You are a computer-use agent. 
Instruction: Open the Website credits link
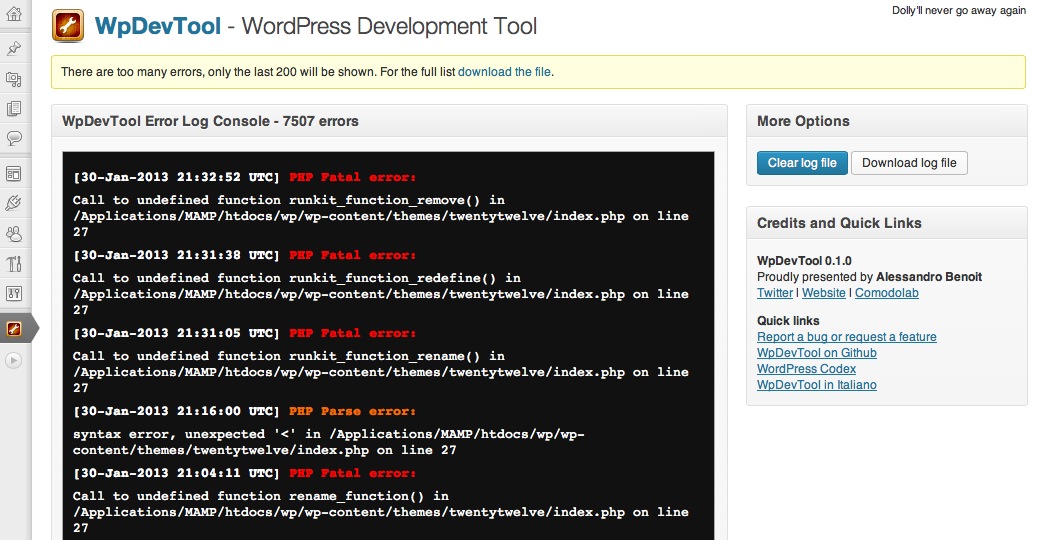click(x=824, y=292)
